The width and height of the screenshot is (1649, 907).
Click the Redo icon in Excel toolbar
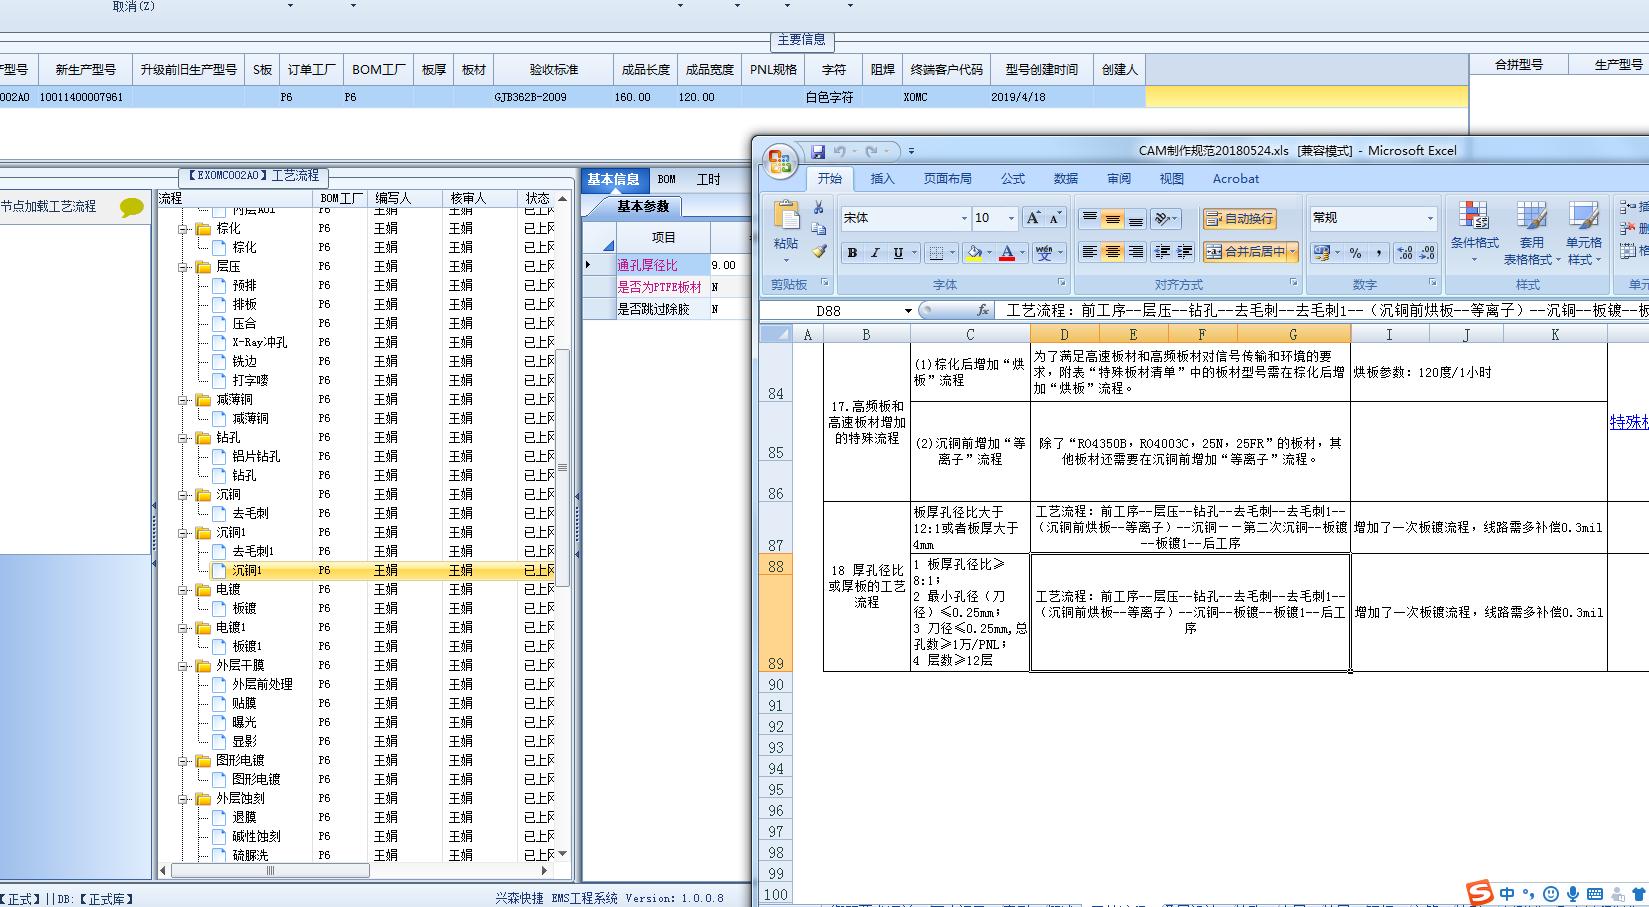[x=871, y=151]
